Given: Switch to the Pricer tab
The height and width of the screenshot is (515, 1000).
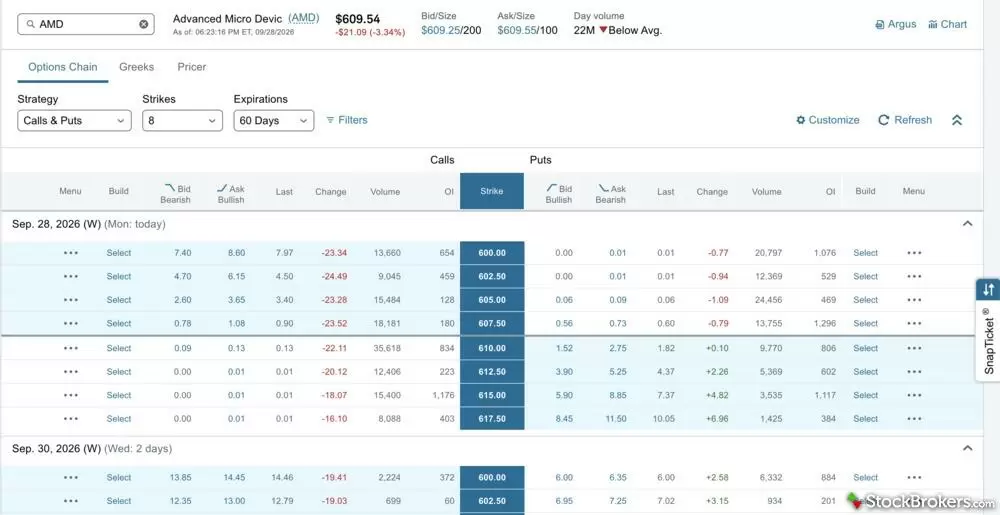Looking at the screenshot, I should click(192, 67).
